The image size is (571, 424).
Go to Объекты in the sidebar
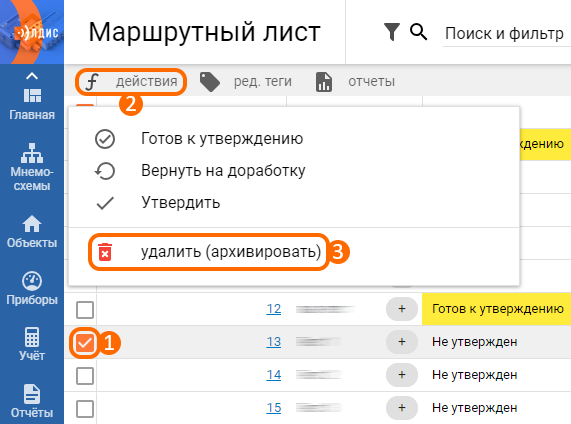(x=32, y=232)
